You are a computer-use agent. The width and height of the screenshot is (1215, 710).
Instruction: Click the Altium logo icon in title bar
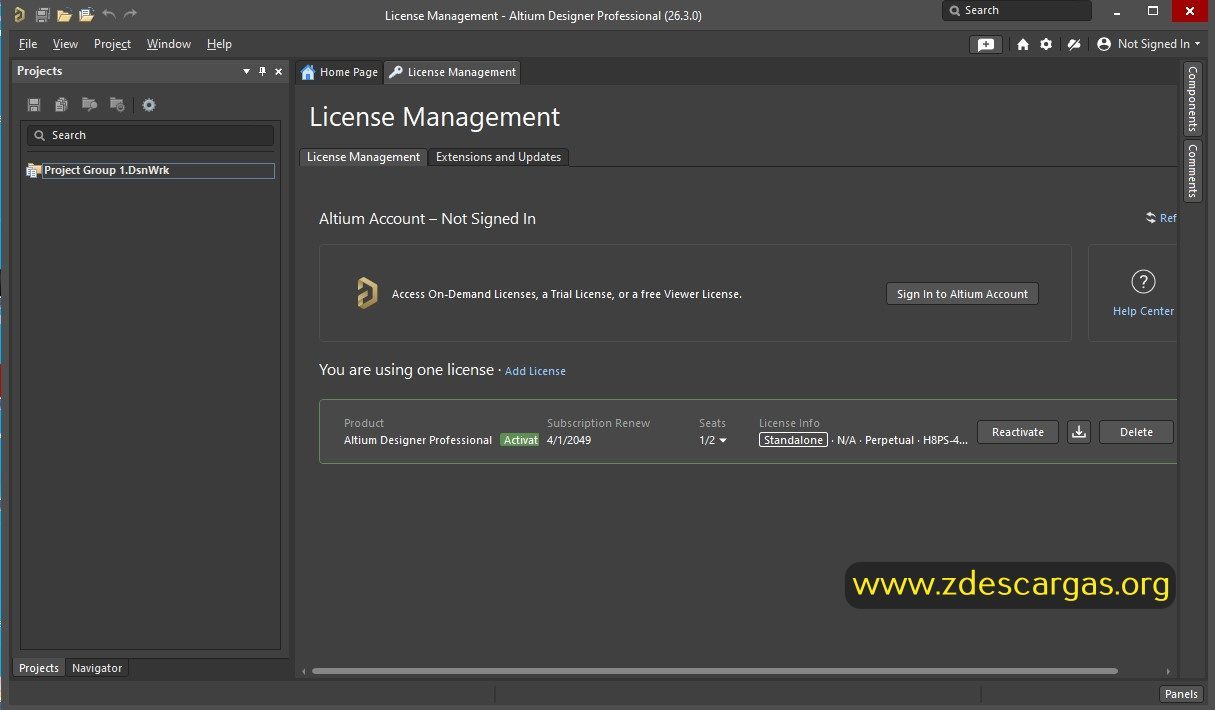[x=18, y=14]
